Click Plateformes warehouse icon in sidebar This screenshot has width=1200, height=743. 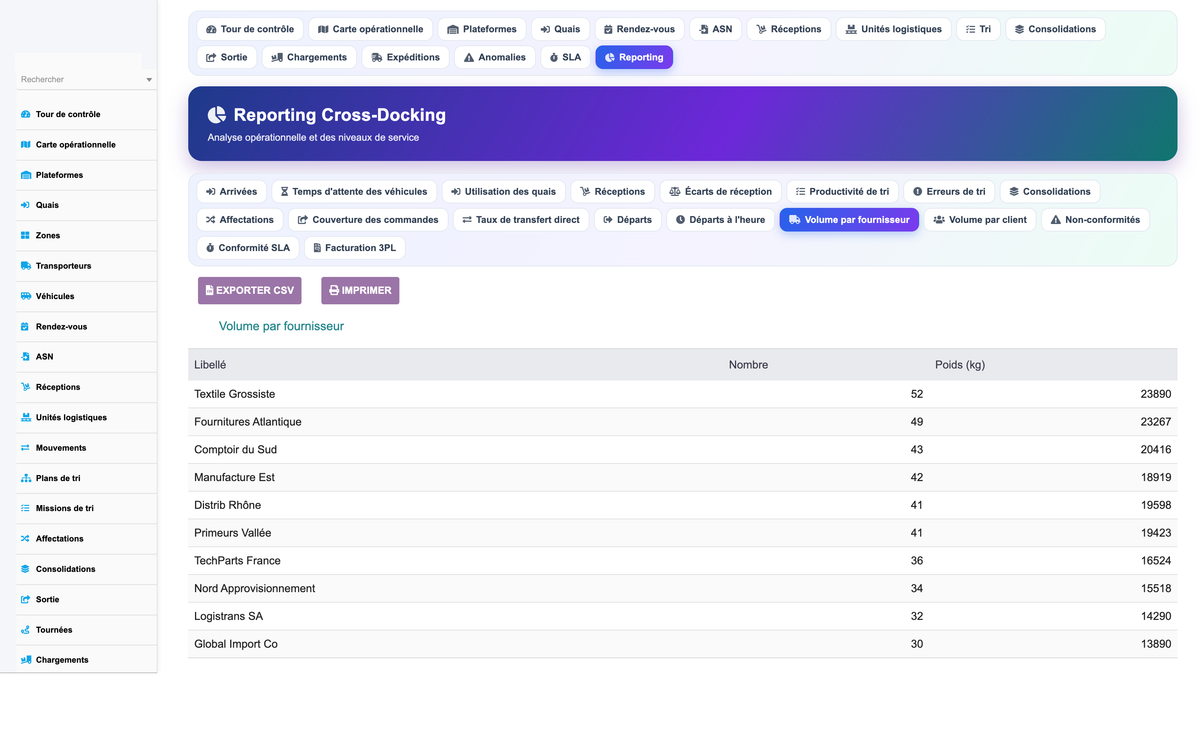pos(26,175)
